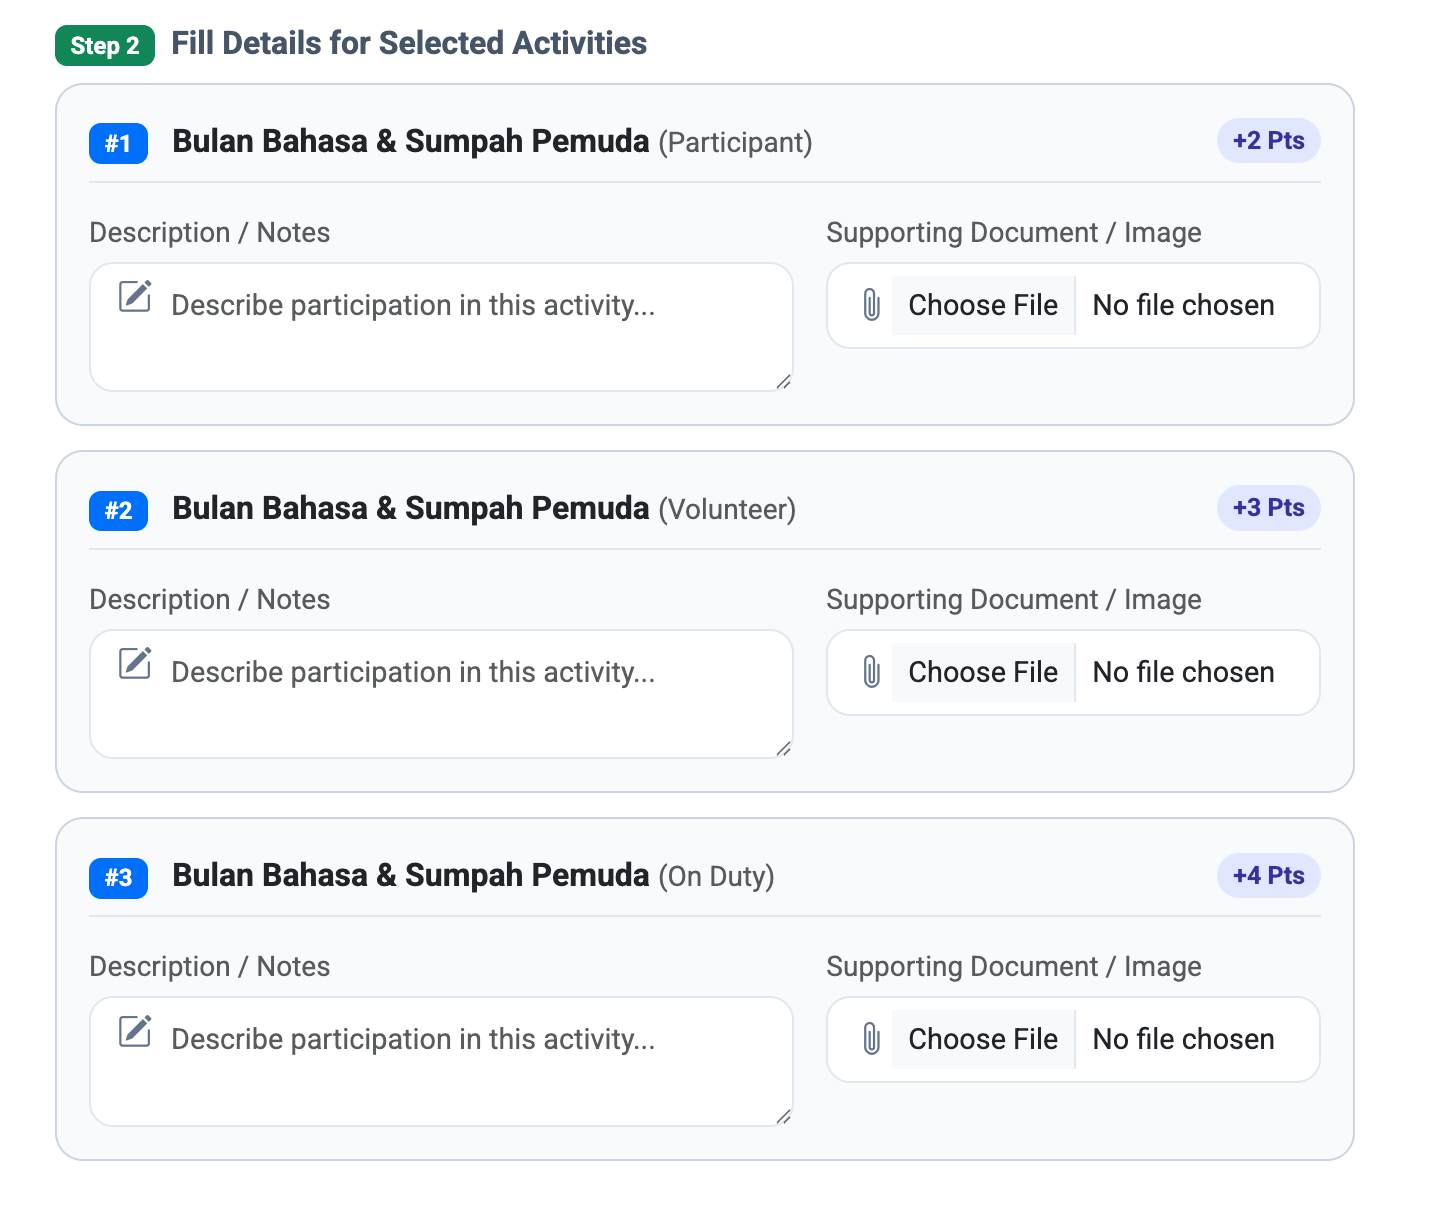Choose File for Participant supporting document
The height and width of the screenshot is (1206, 1440).
point(983,305)
